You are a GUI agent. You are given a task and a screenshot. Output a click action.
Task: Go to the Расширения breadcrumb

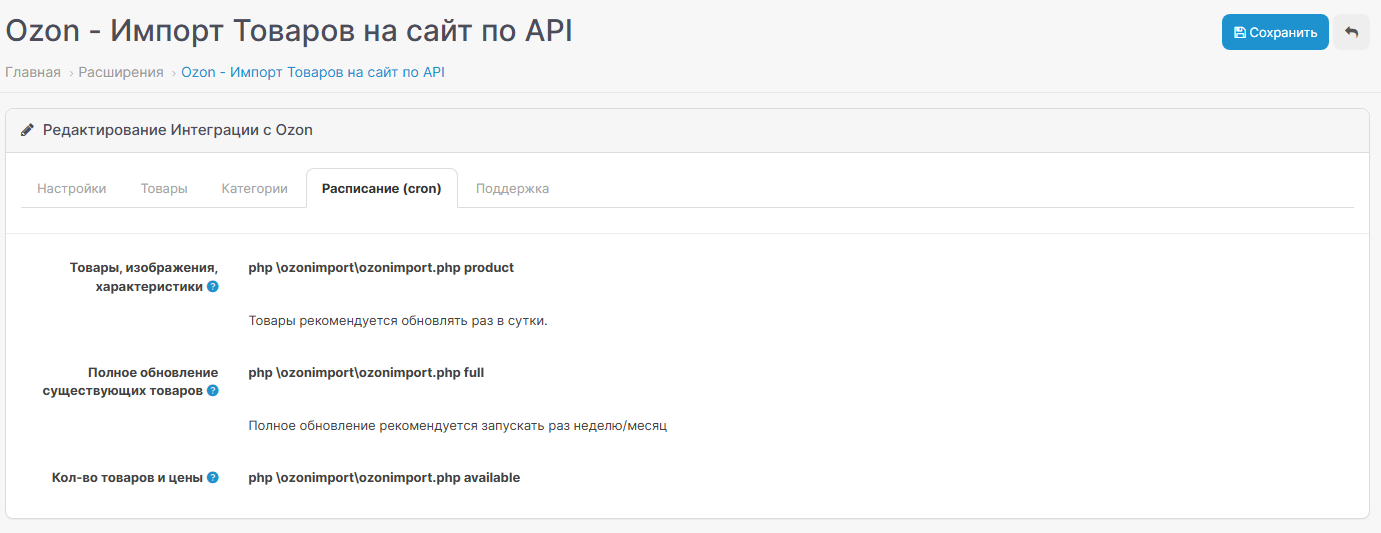pos(121,72)
